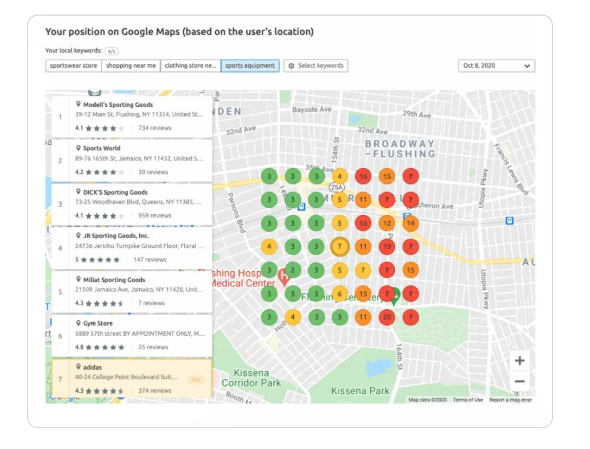Click the 959 reviews text
Screen dimensions: 590x449
(x=155, y=216)
